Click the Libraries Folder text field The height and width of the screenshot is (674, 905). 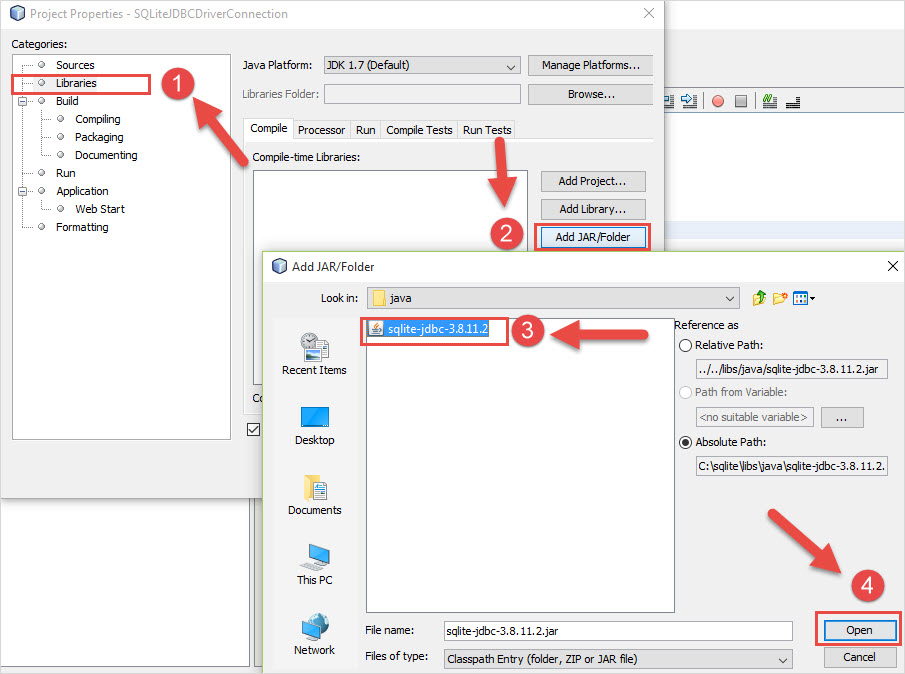pyautogui.click(x=422, y=94)
